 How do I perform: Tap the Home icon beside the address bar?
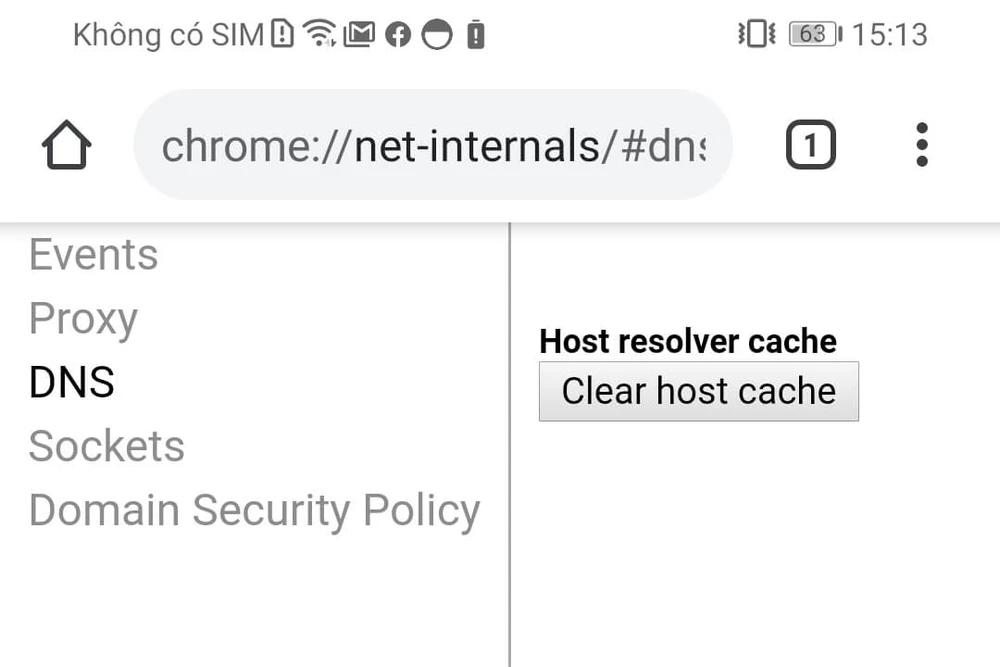tap(65, 144)
